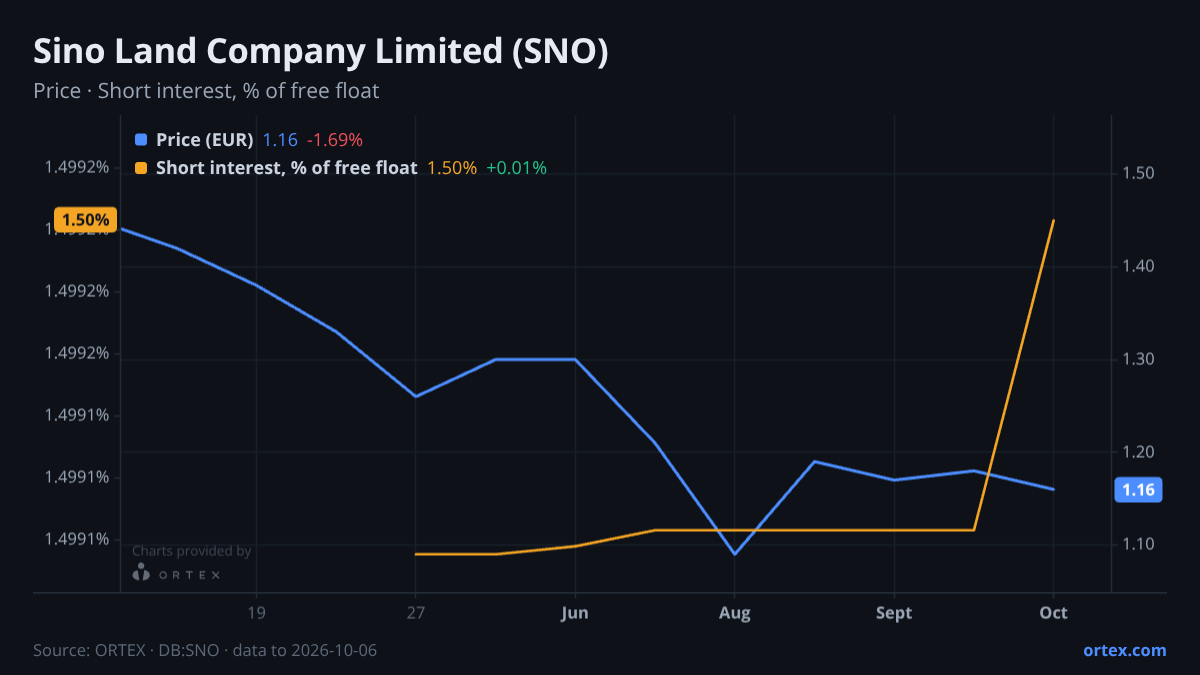The height and width of the screenshot is (675, 1200).
Task: Open the ortex.com link
Action: point(1125,650)
